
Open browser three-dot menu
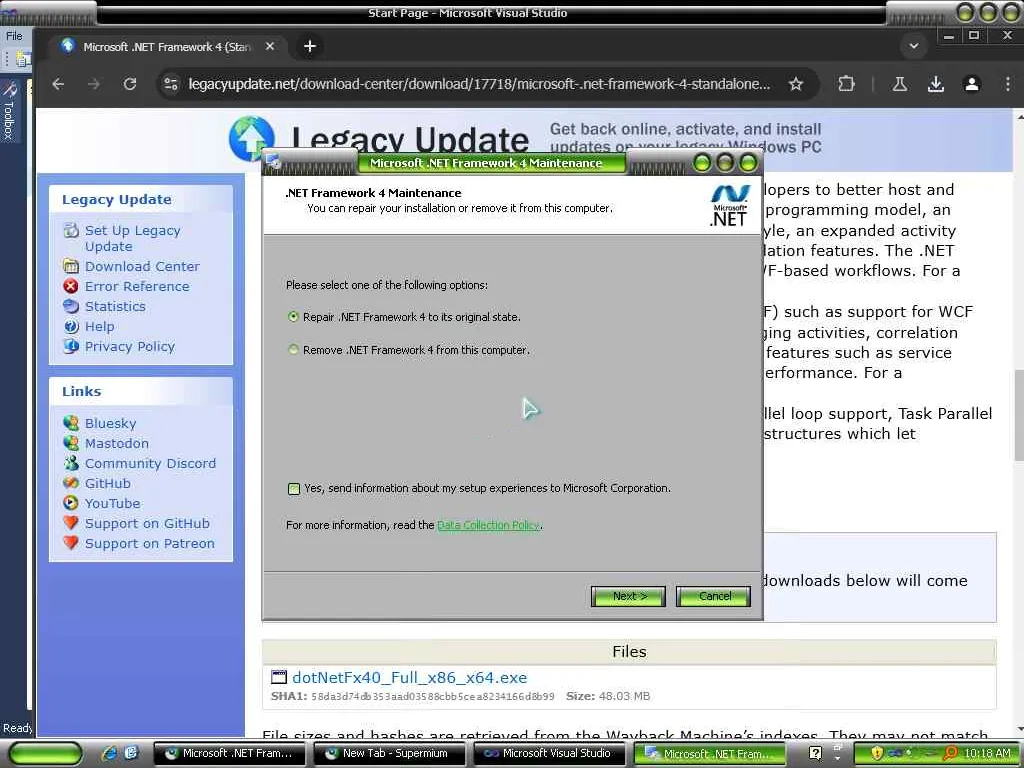pos(1008,84)
